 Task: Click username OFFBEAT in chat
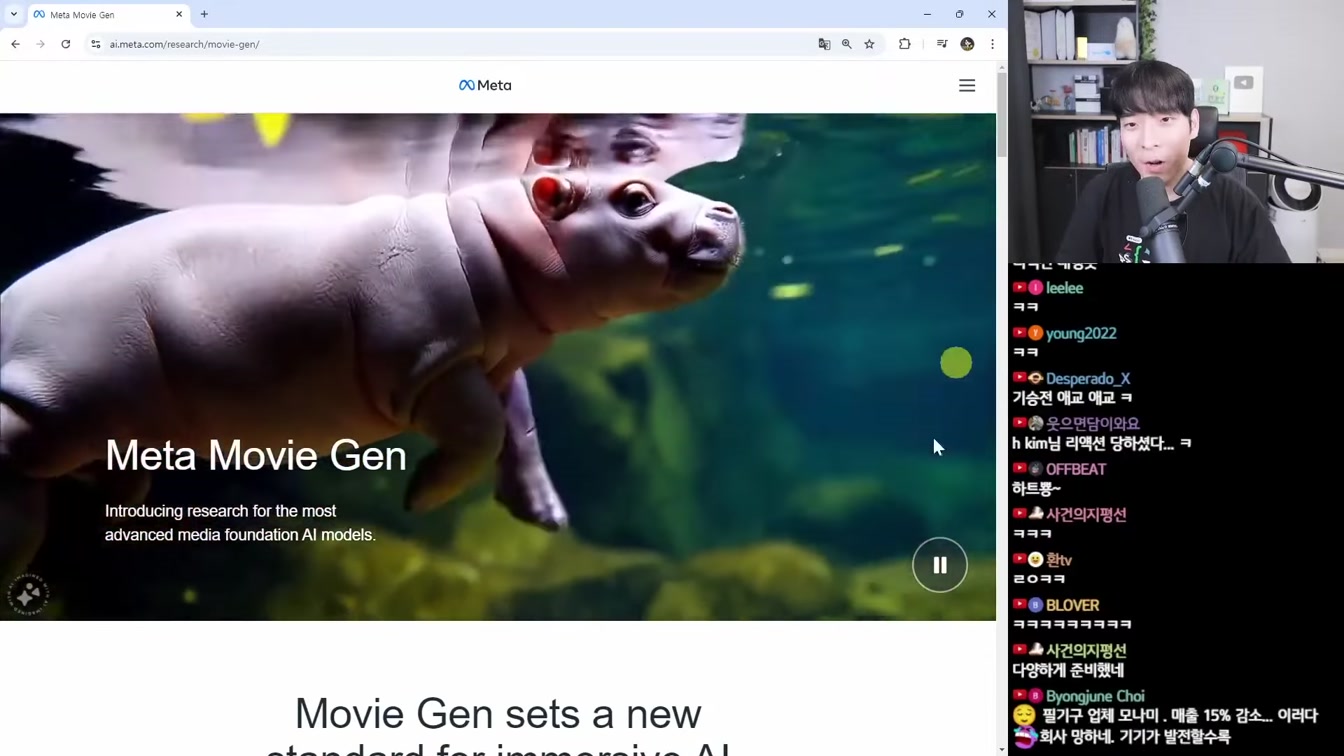(1076, 469)
